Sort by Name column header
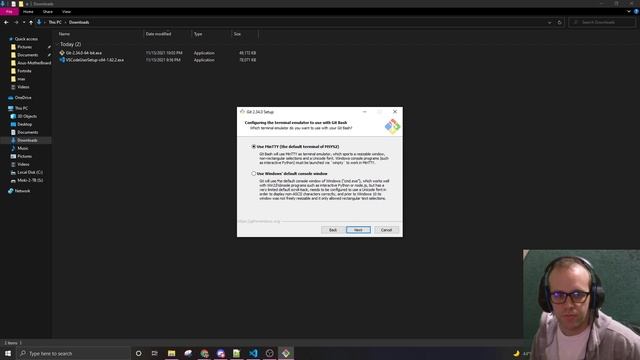 (64, 34)
